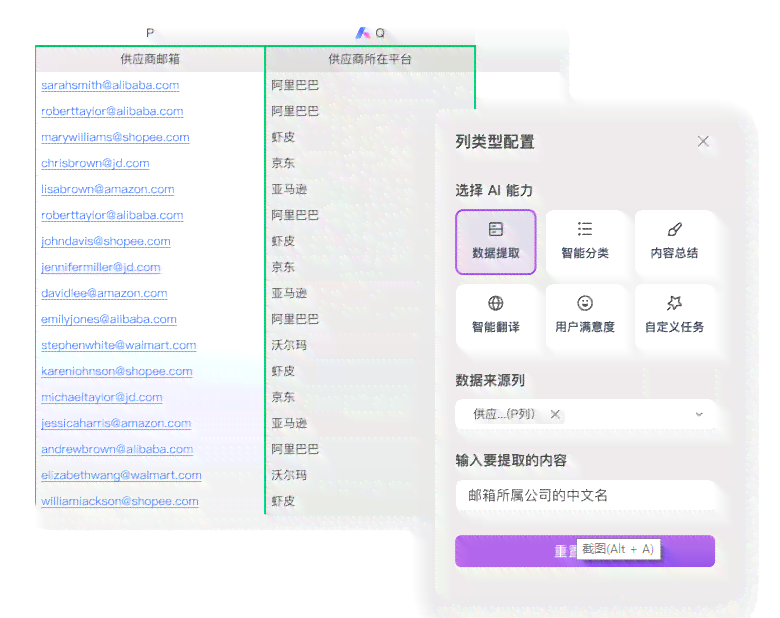Open karenjohnson@shopee.com email link
This screenshot has width=780, height=618.
point(116,371)
